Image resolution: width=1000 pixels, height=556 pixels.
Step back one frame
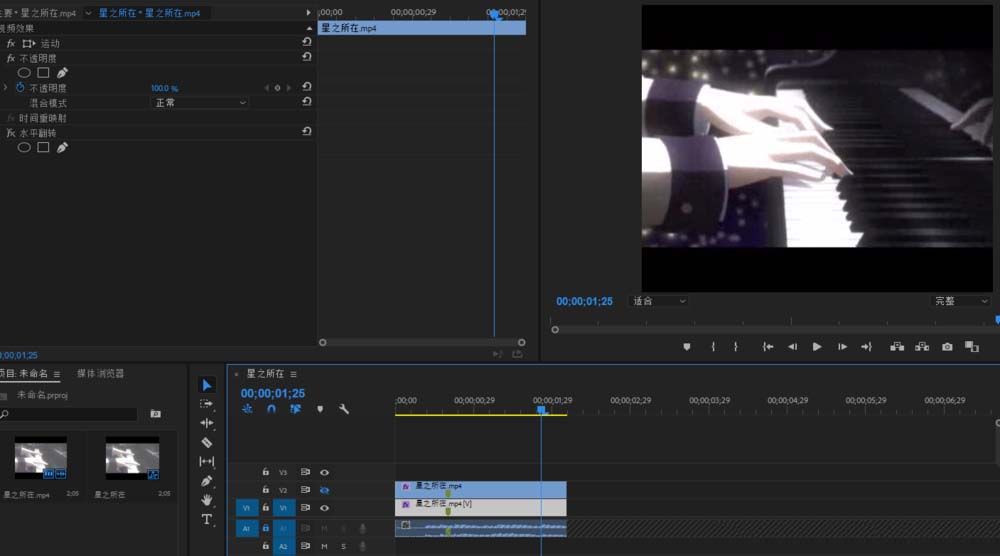[792, 347]
